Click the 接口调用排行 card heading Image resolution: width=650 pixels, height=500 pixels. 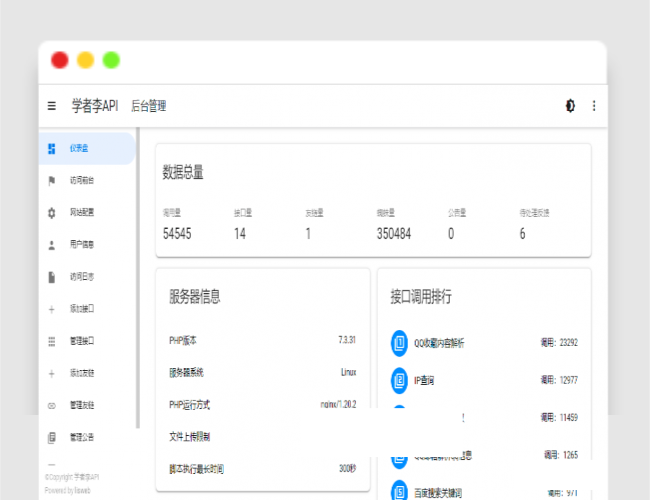click(421, 296)
